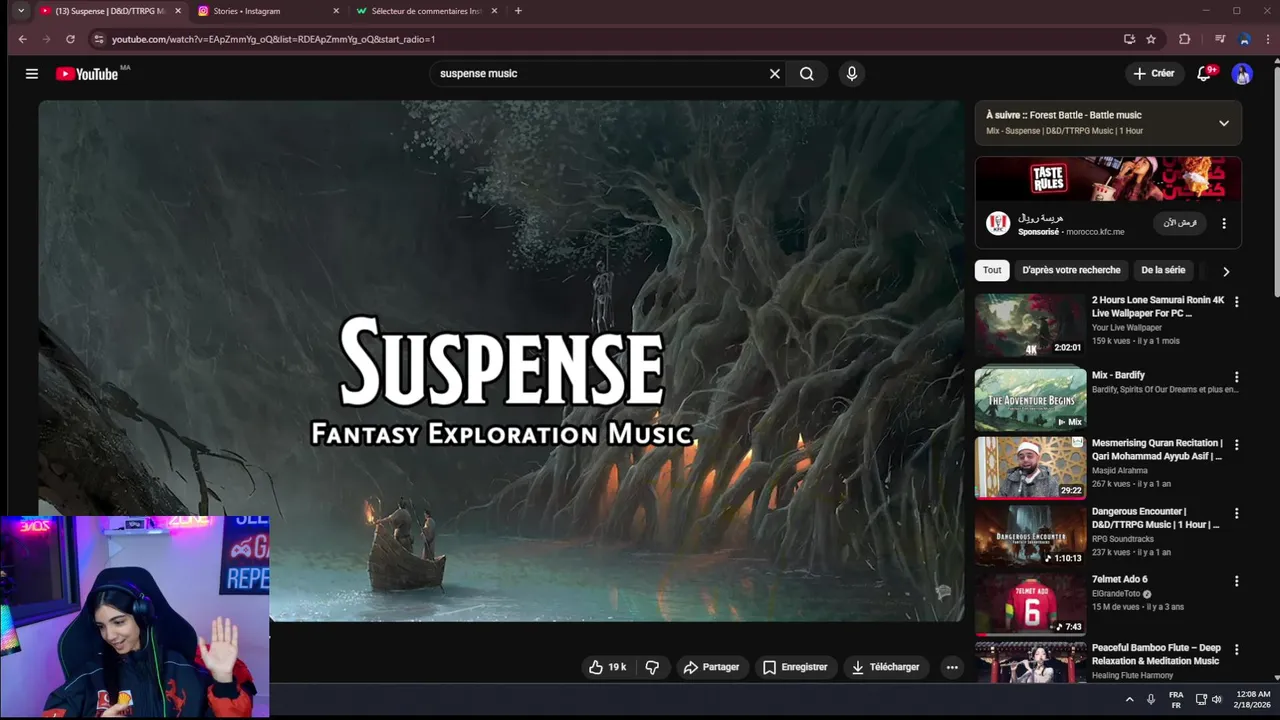Screen dimensions: 1280x720
Task: Open more actions ellipsis below the video
Action: tap(952, 667)
